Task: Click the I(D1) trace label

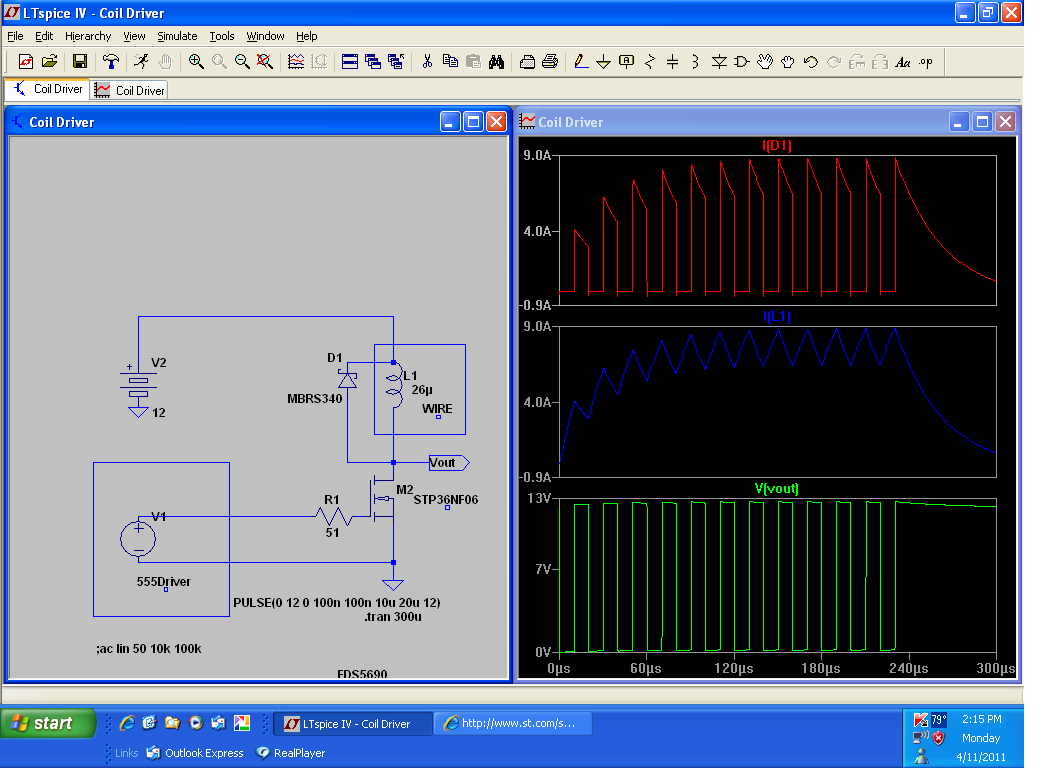Action: click(777, 145)
